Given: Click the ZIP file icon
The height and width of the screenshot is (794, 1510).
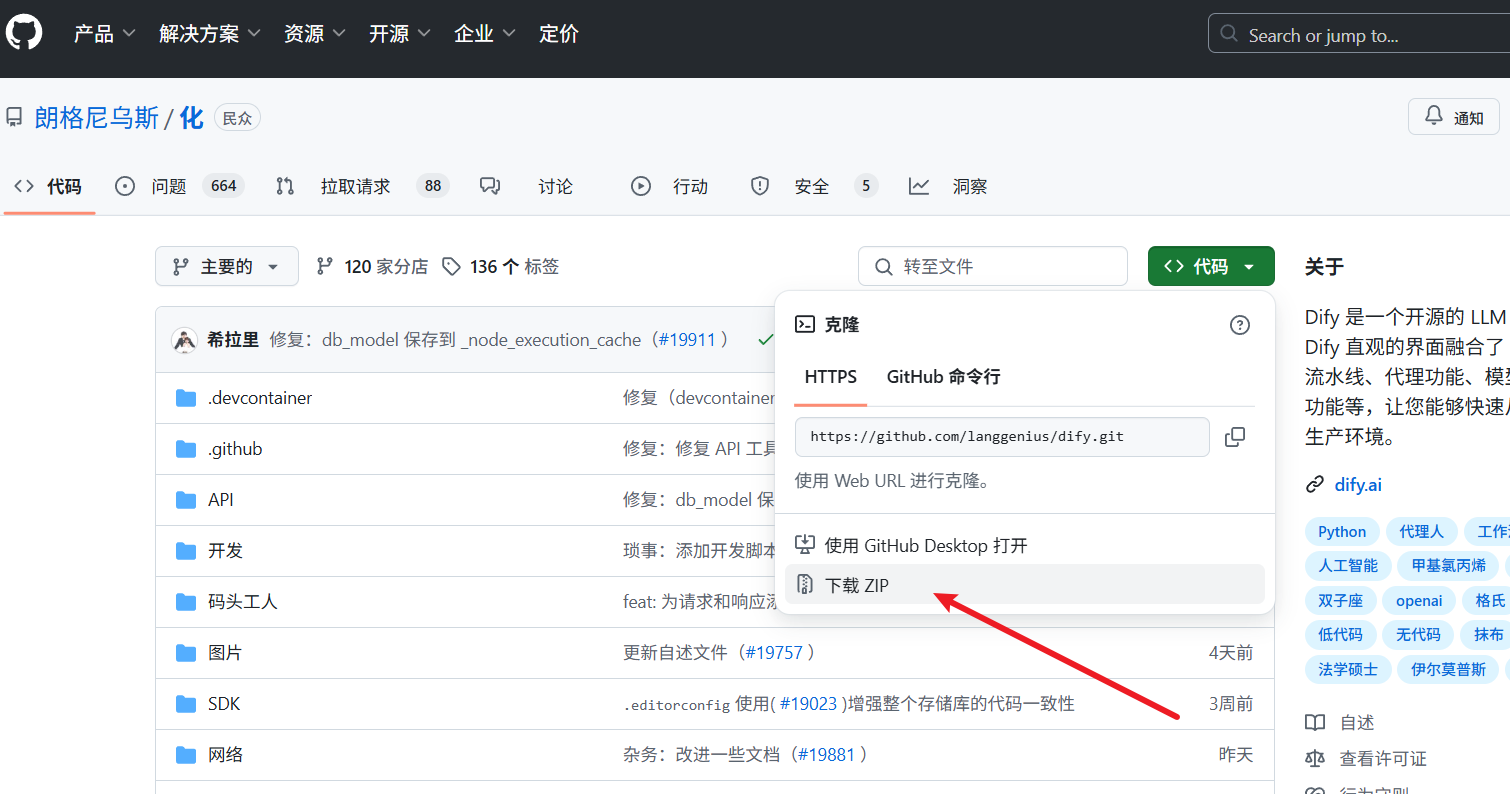Looking at the screenshot, I should pyautogui.click(x=805, y=585).
